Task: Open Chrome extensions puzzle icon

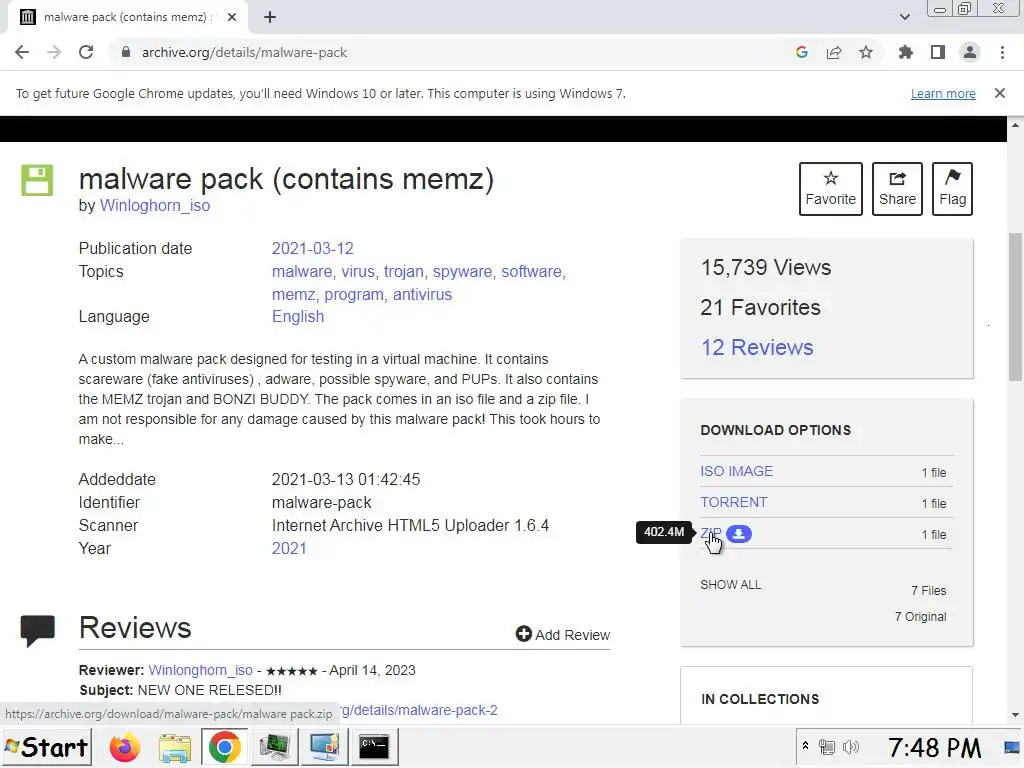Action: point(905,52)
